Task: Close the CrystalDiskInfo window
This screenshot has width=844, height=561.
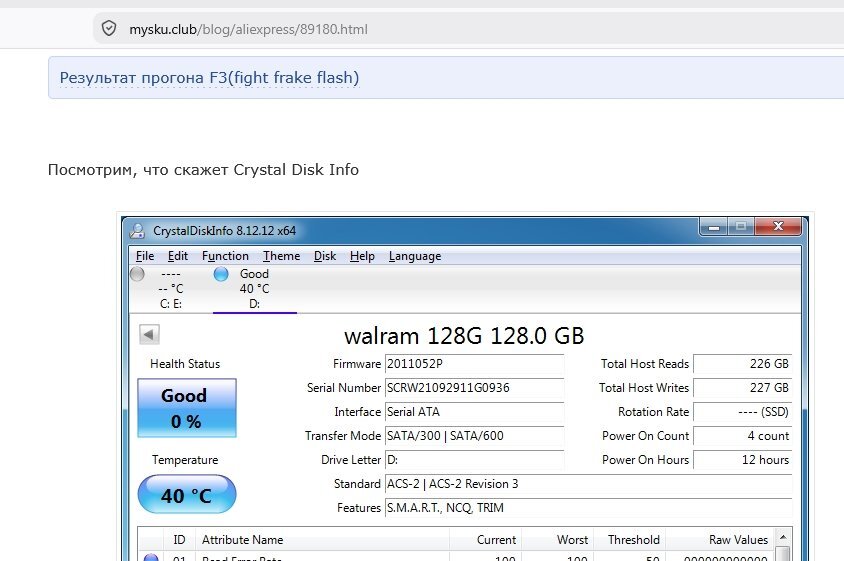Action: click(778, 227)
